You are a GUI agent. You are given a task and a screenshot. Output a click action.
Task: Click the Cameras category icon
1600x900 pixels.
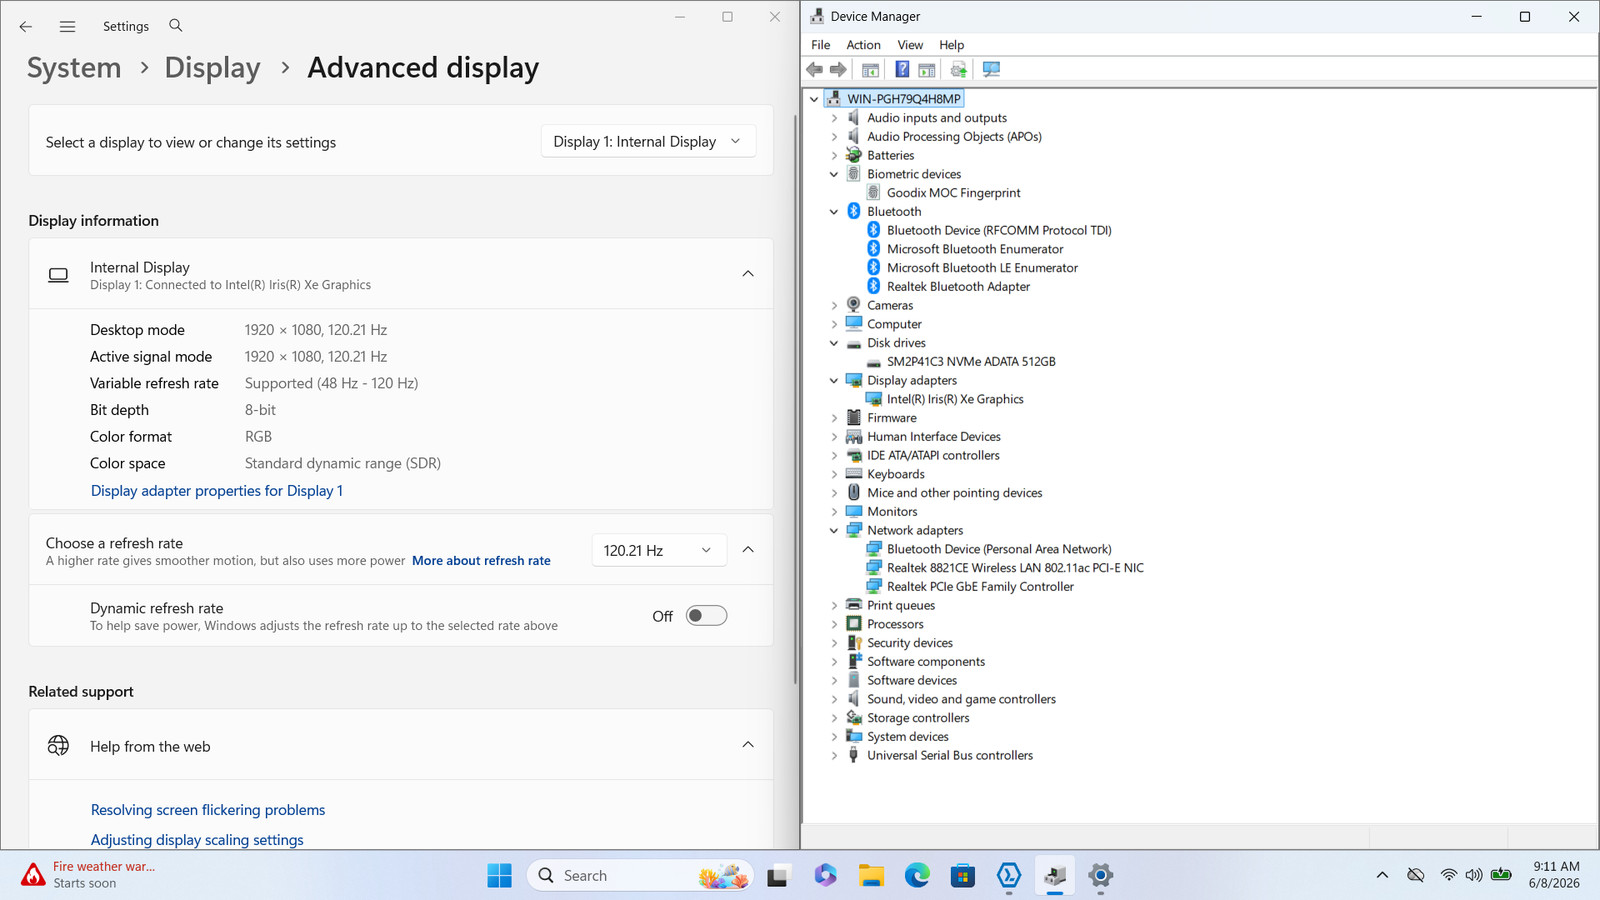854,305
